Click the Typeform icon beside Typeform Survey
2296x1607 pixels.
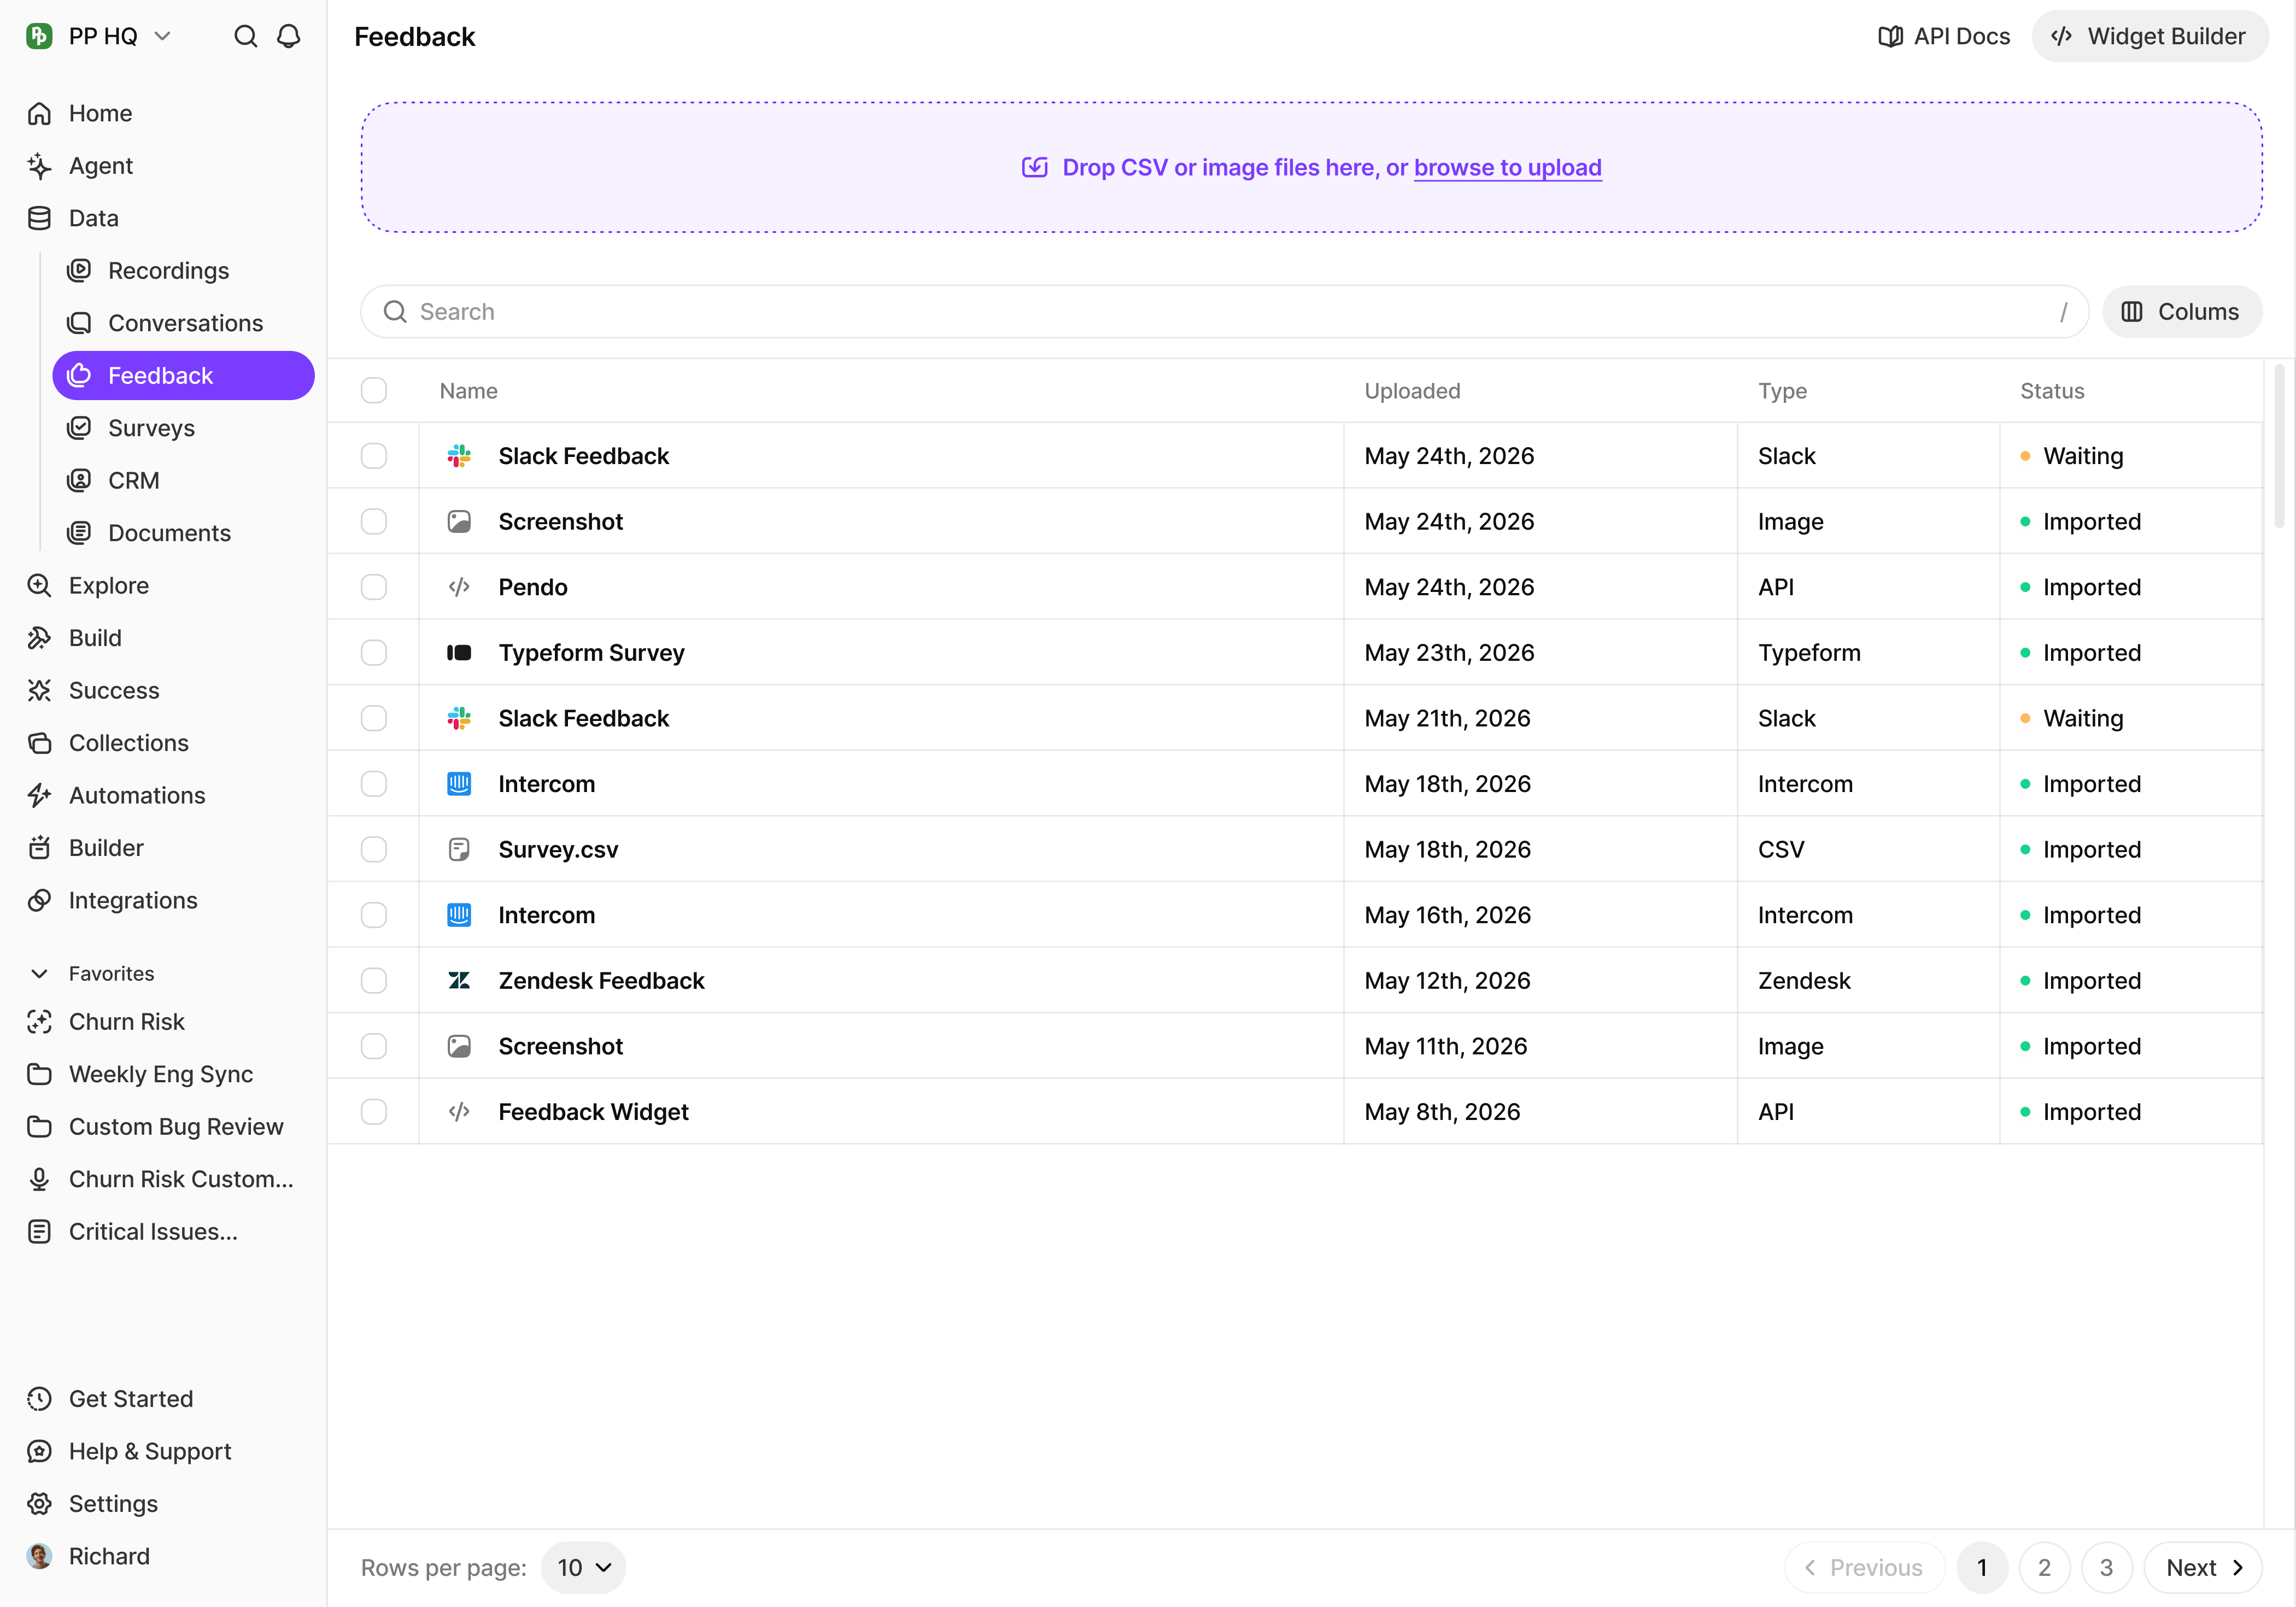click(x=459, y=653)
